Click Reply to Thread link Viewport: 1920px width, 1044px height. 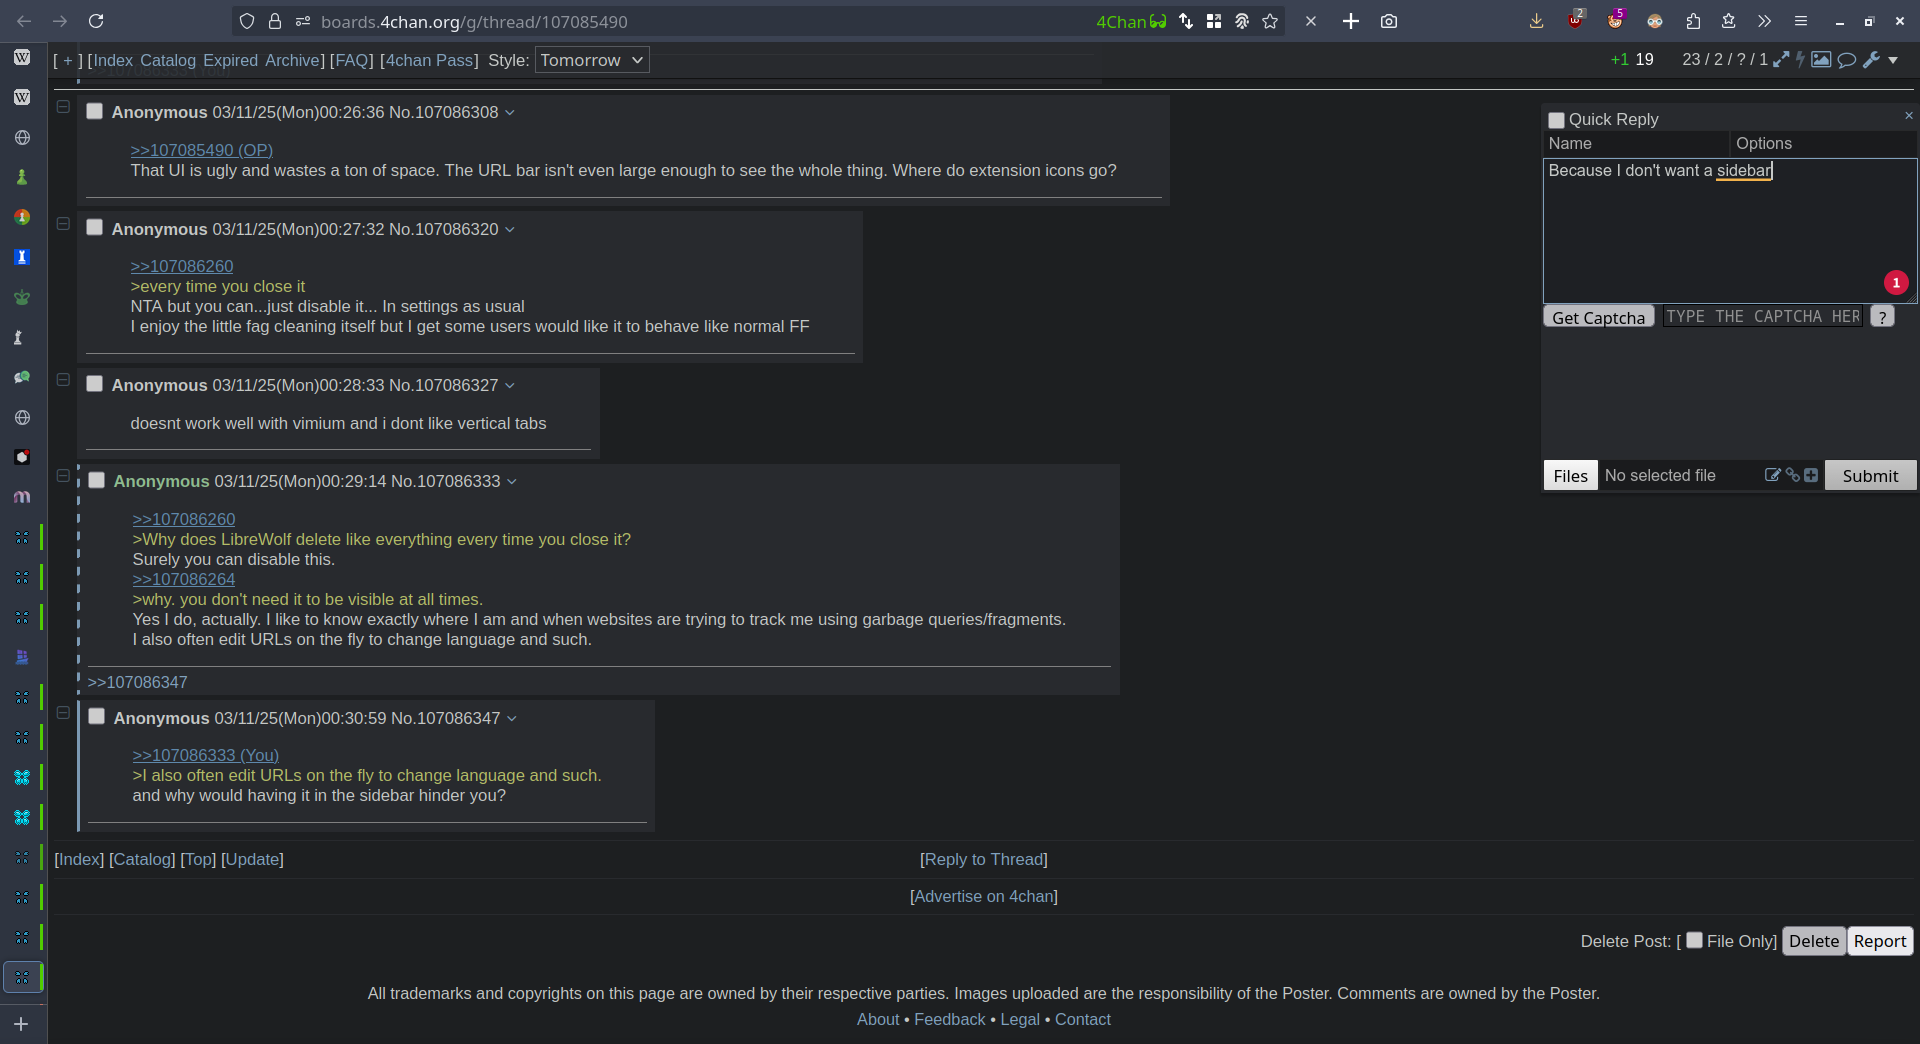click(984, 859)
